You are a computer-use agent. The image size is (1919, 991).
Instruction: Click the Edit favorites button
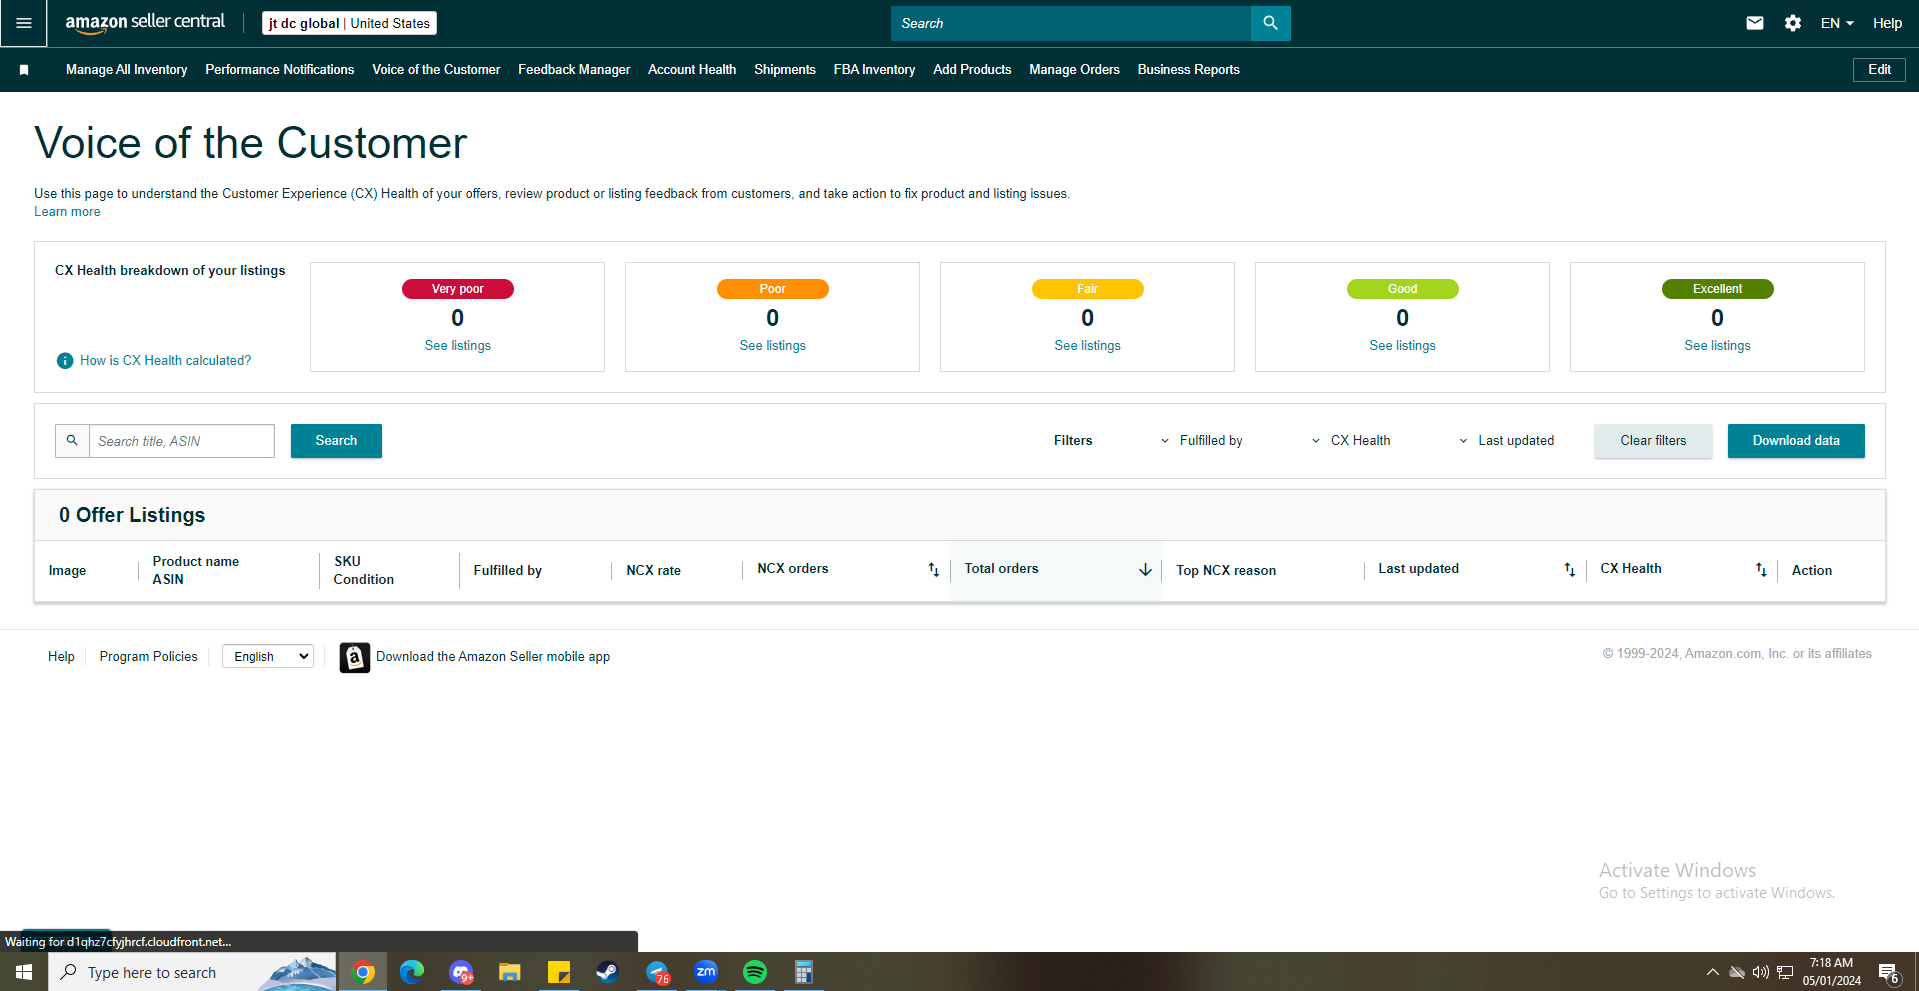coord(1879,70)
